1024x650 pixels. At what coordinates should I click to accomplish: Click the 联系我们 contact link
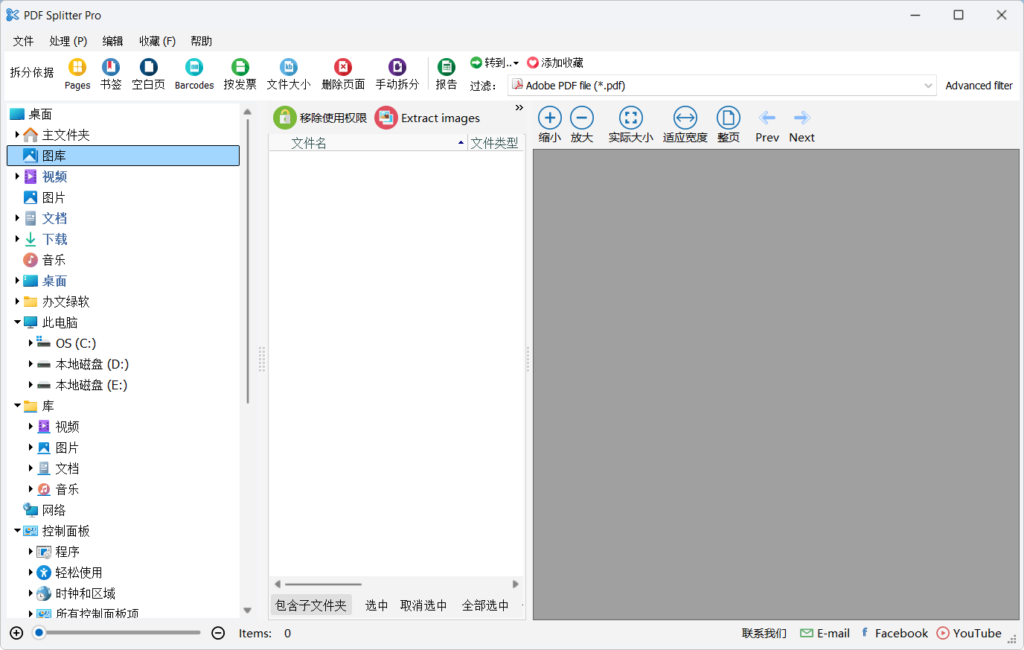click(764, 633)
